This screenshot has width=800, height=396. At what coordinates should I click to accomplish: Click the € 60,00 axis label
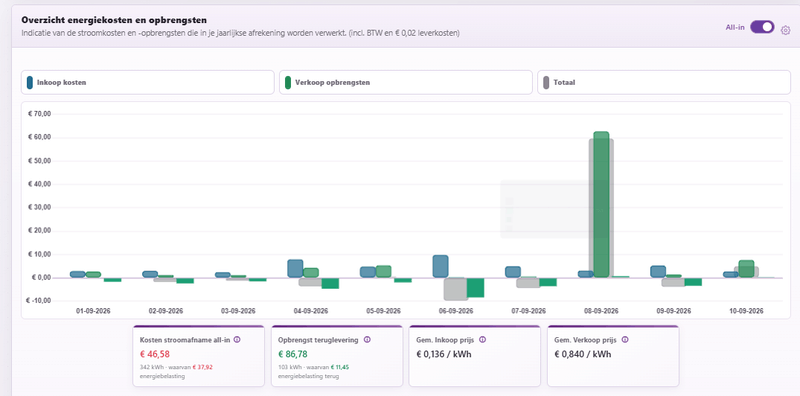40,137
